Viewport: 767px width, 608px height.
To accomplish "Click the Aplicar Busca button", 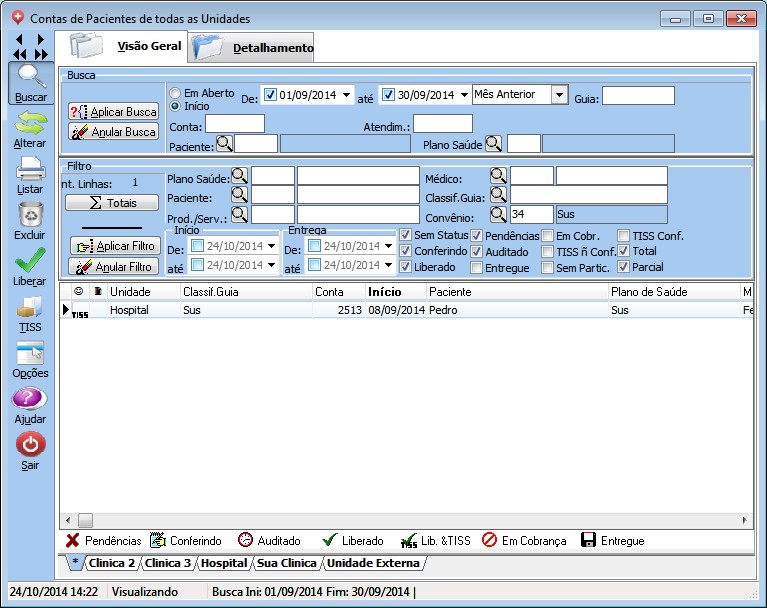I will coord(114,112).
